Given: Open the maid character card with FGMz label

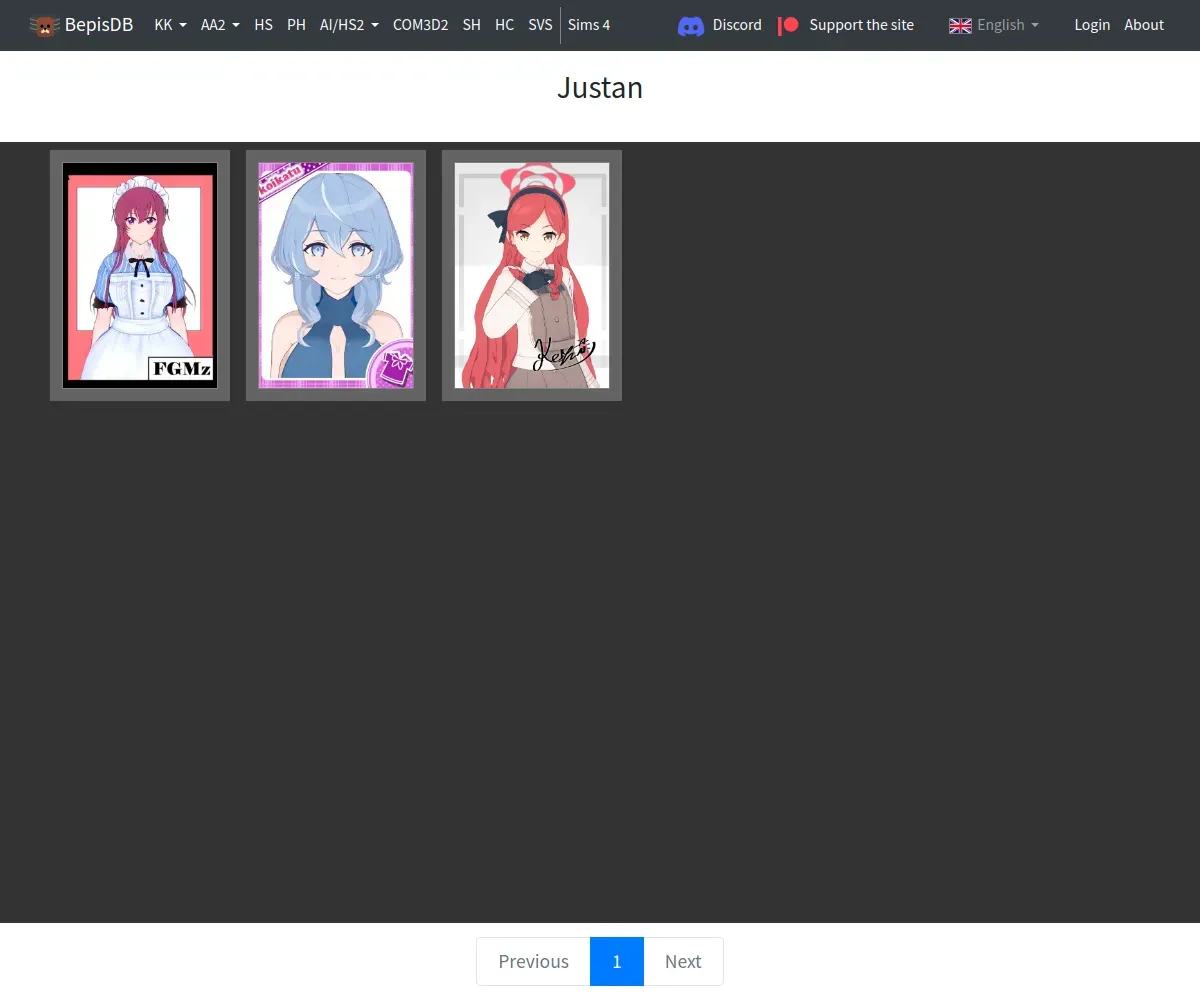Looking at the screenshot, I should 140,275.
